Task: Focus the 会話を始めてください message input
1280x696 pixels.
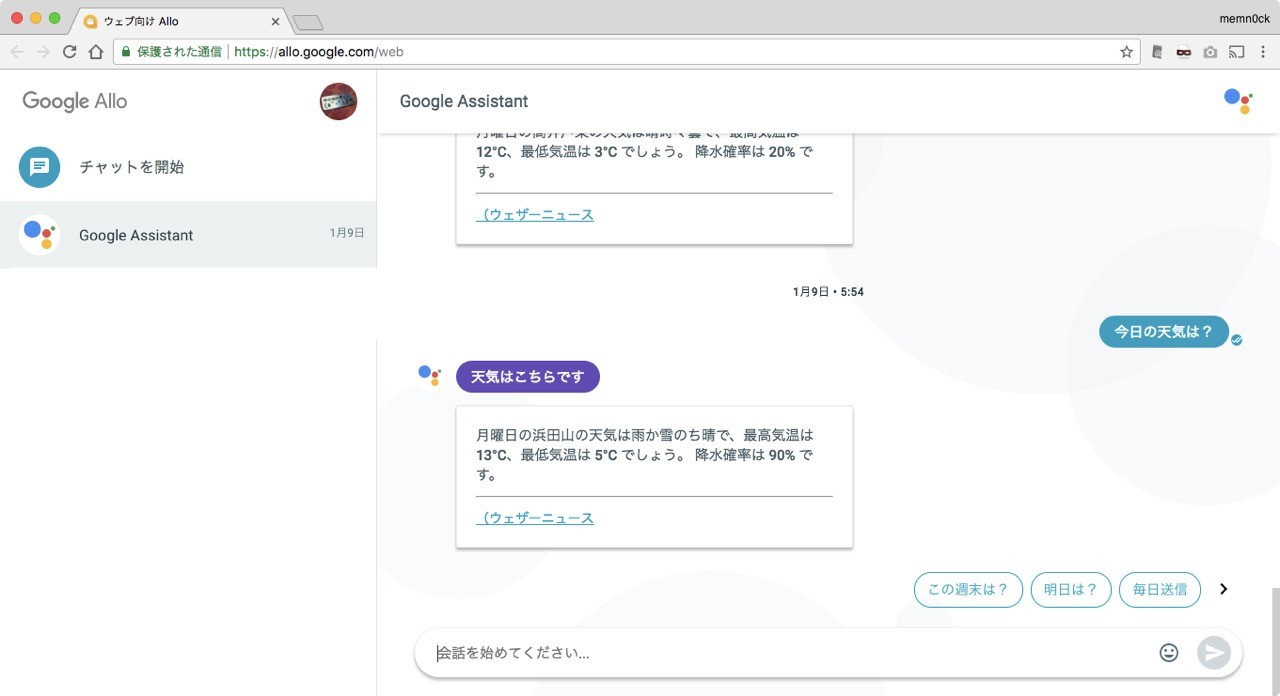Action: pos(790,653)
